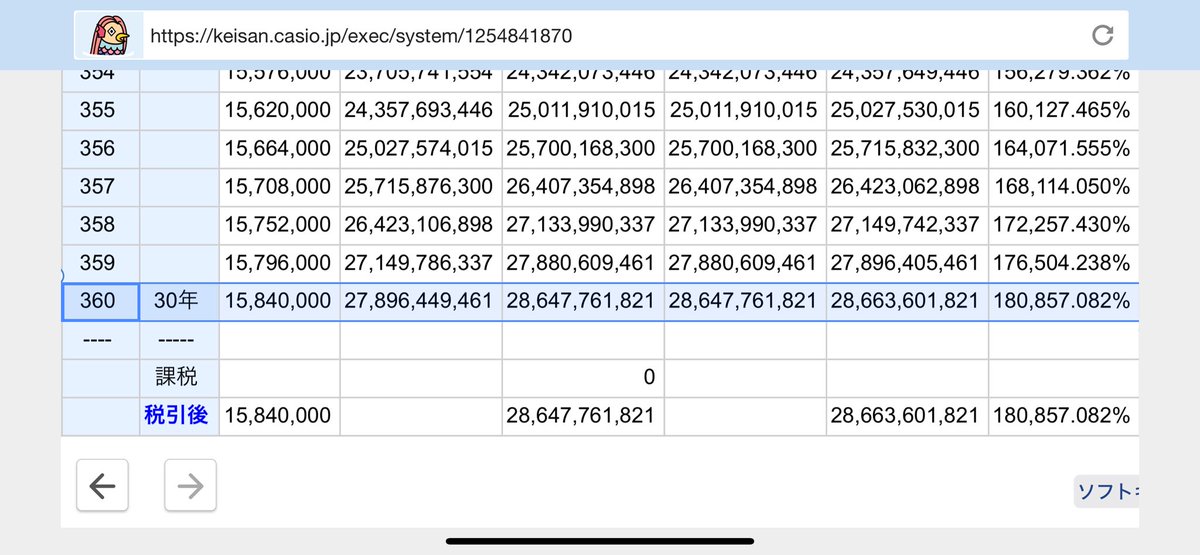
Task: Go back with the left arrow button
Action: [102, 486]
